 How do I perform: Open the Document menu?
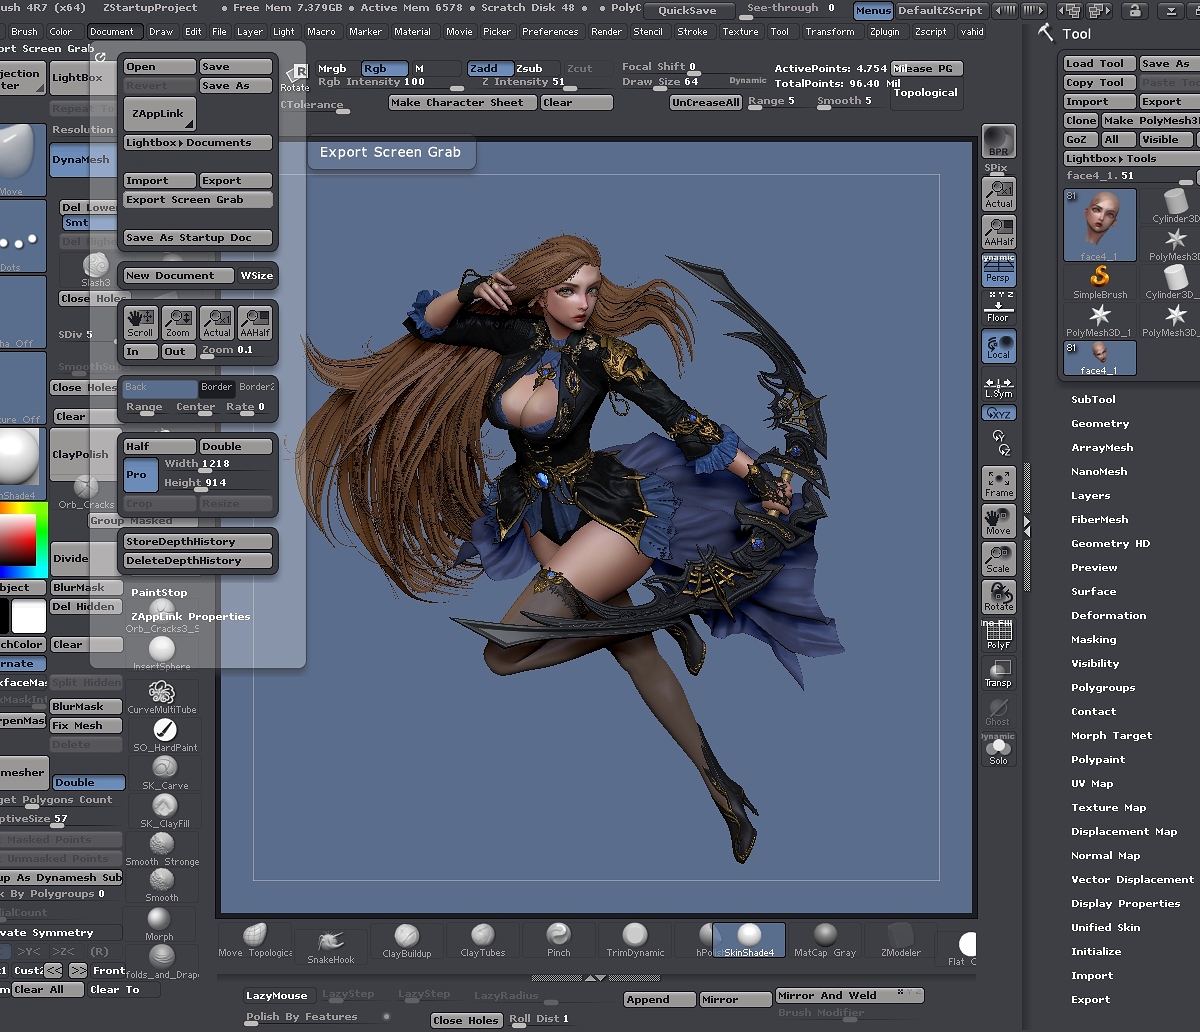point(112,31)
